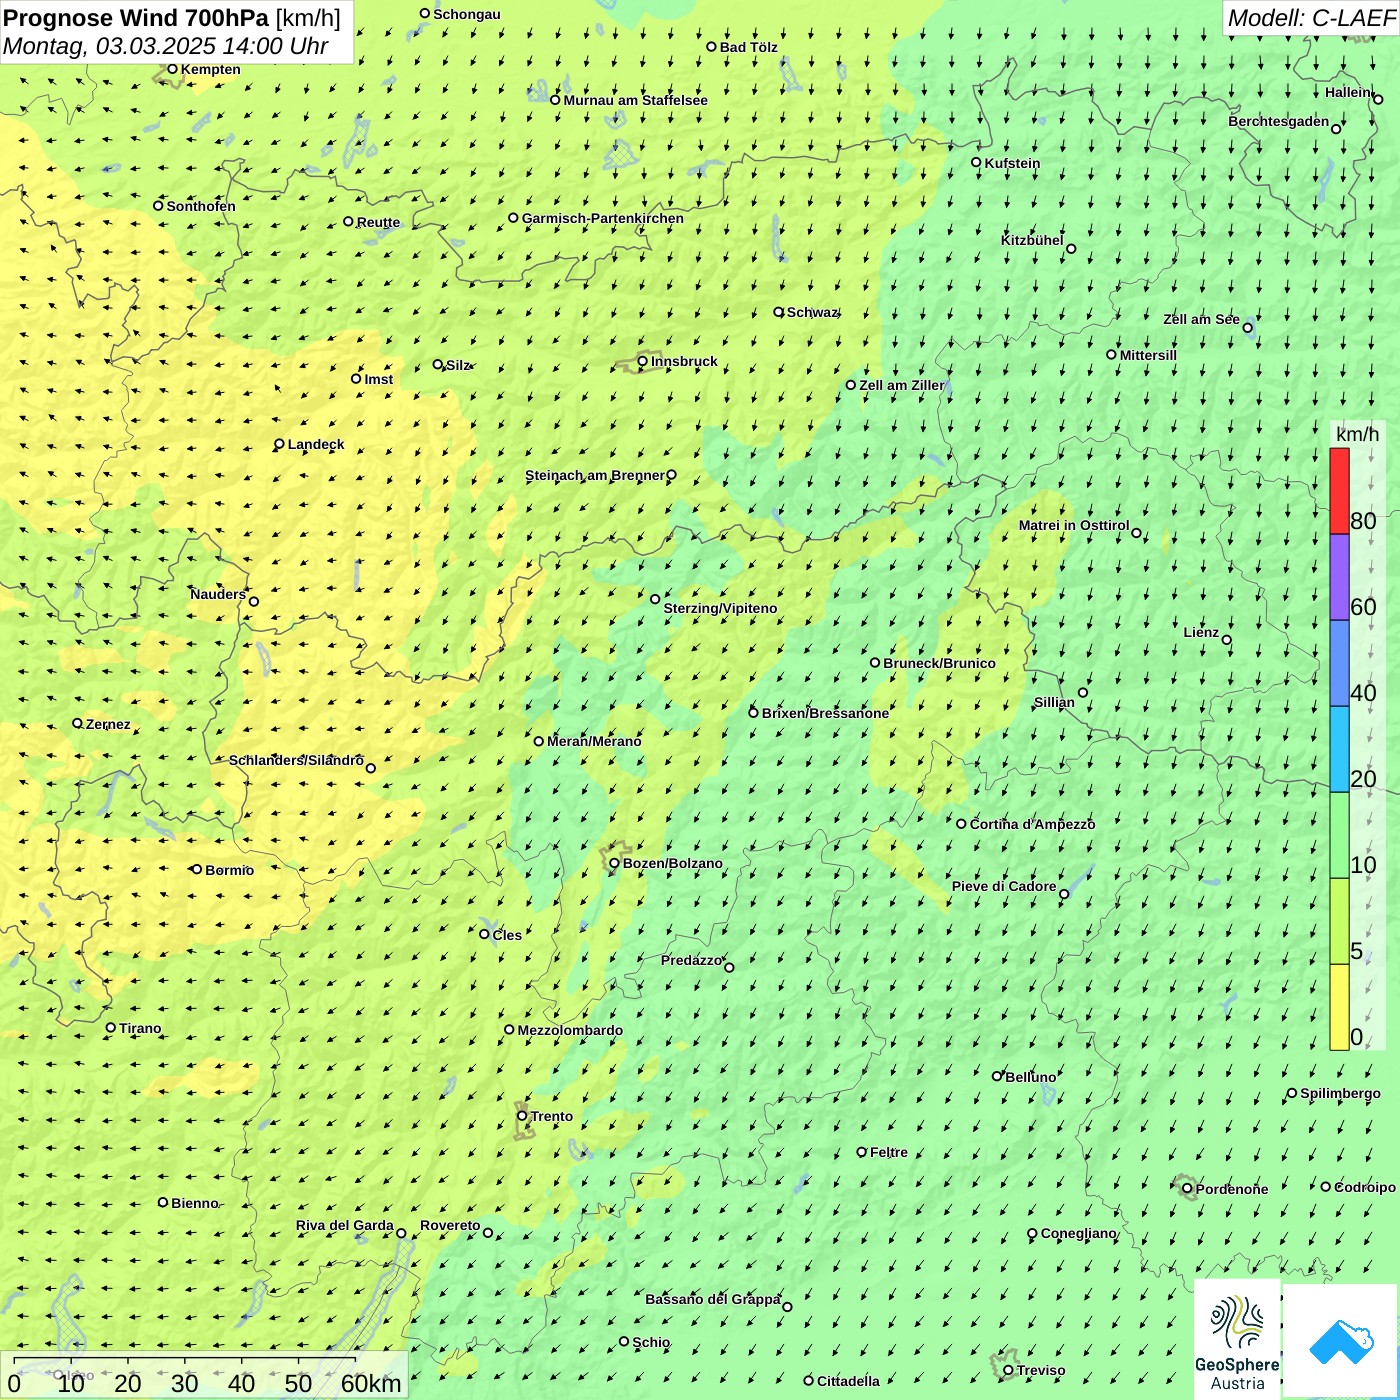Click the Bormio city label
Screen dimensions: 1400x1400
(229, 870)
